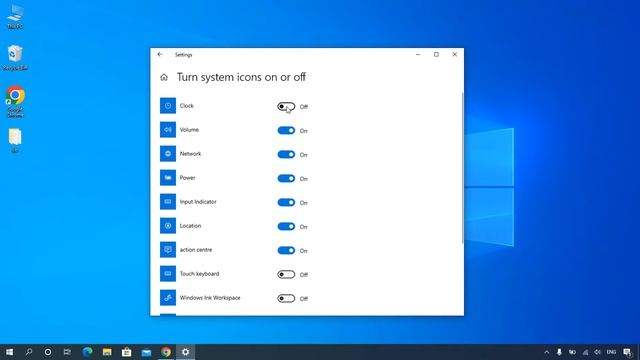This screenshot has height=360, width=640.
Task: Open Settings home via the house icon
Action: pos(164,77)
